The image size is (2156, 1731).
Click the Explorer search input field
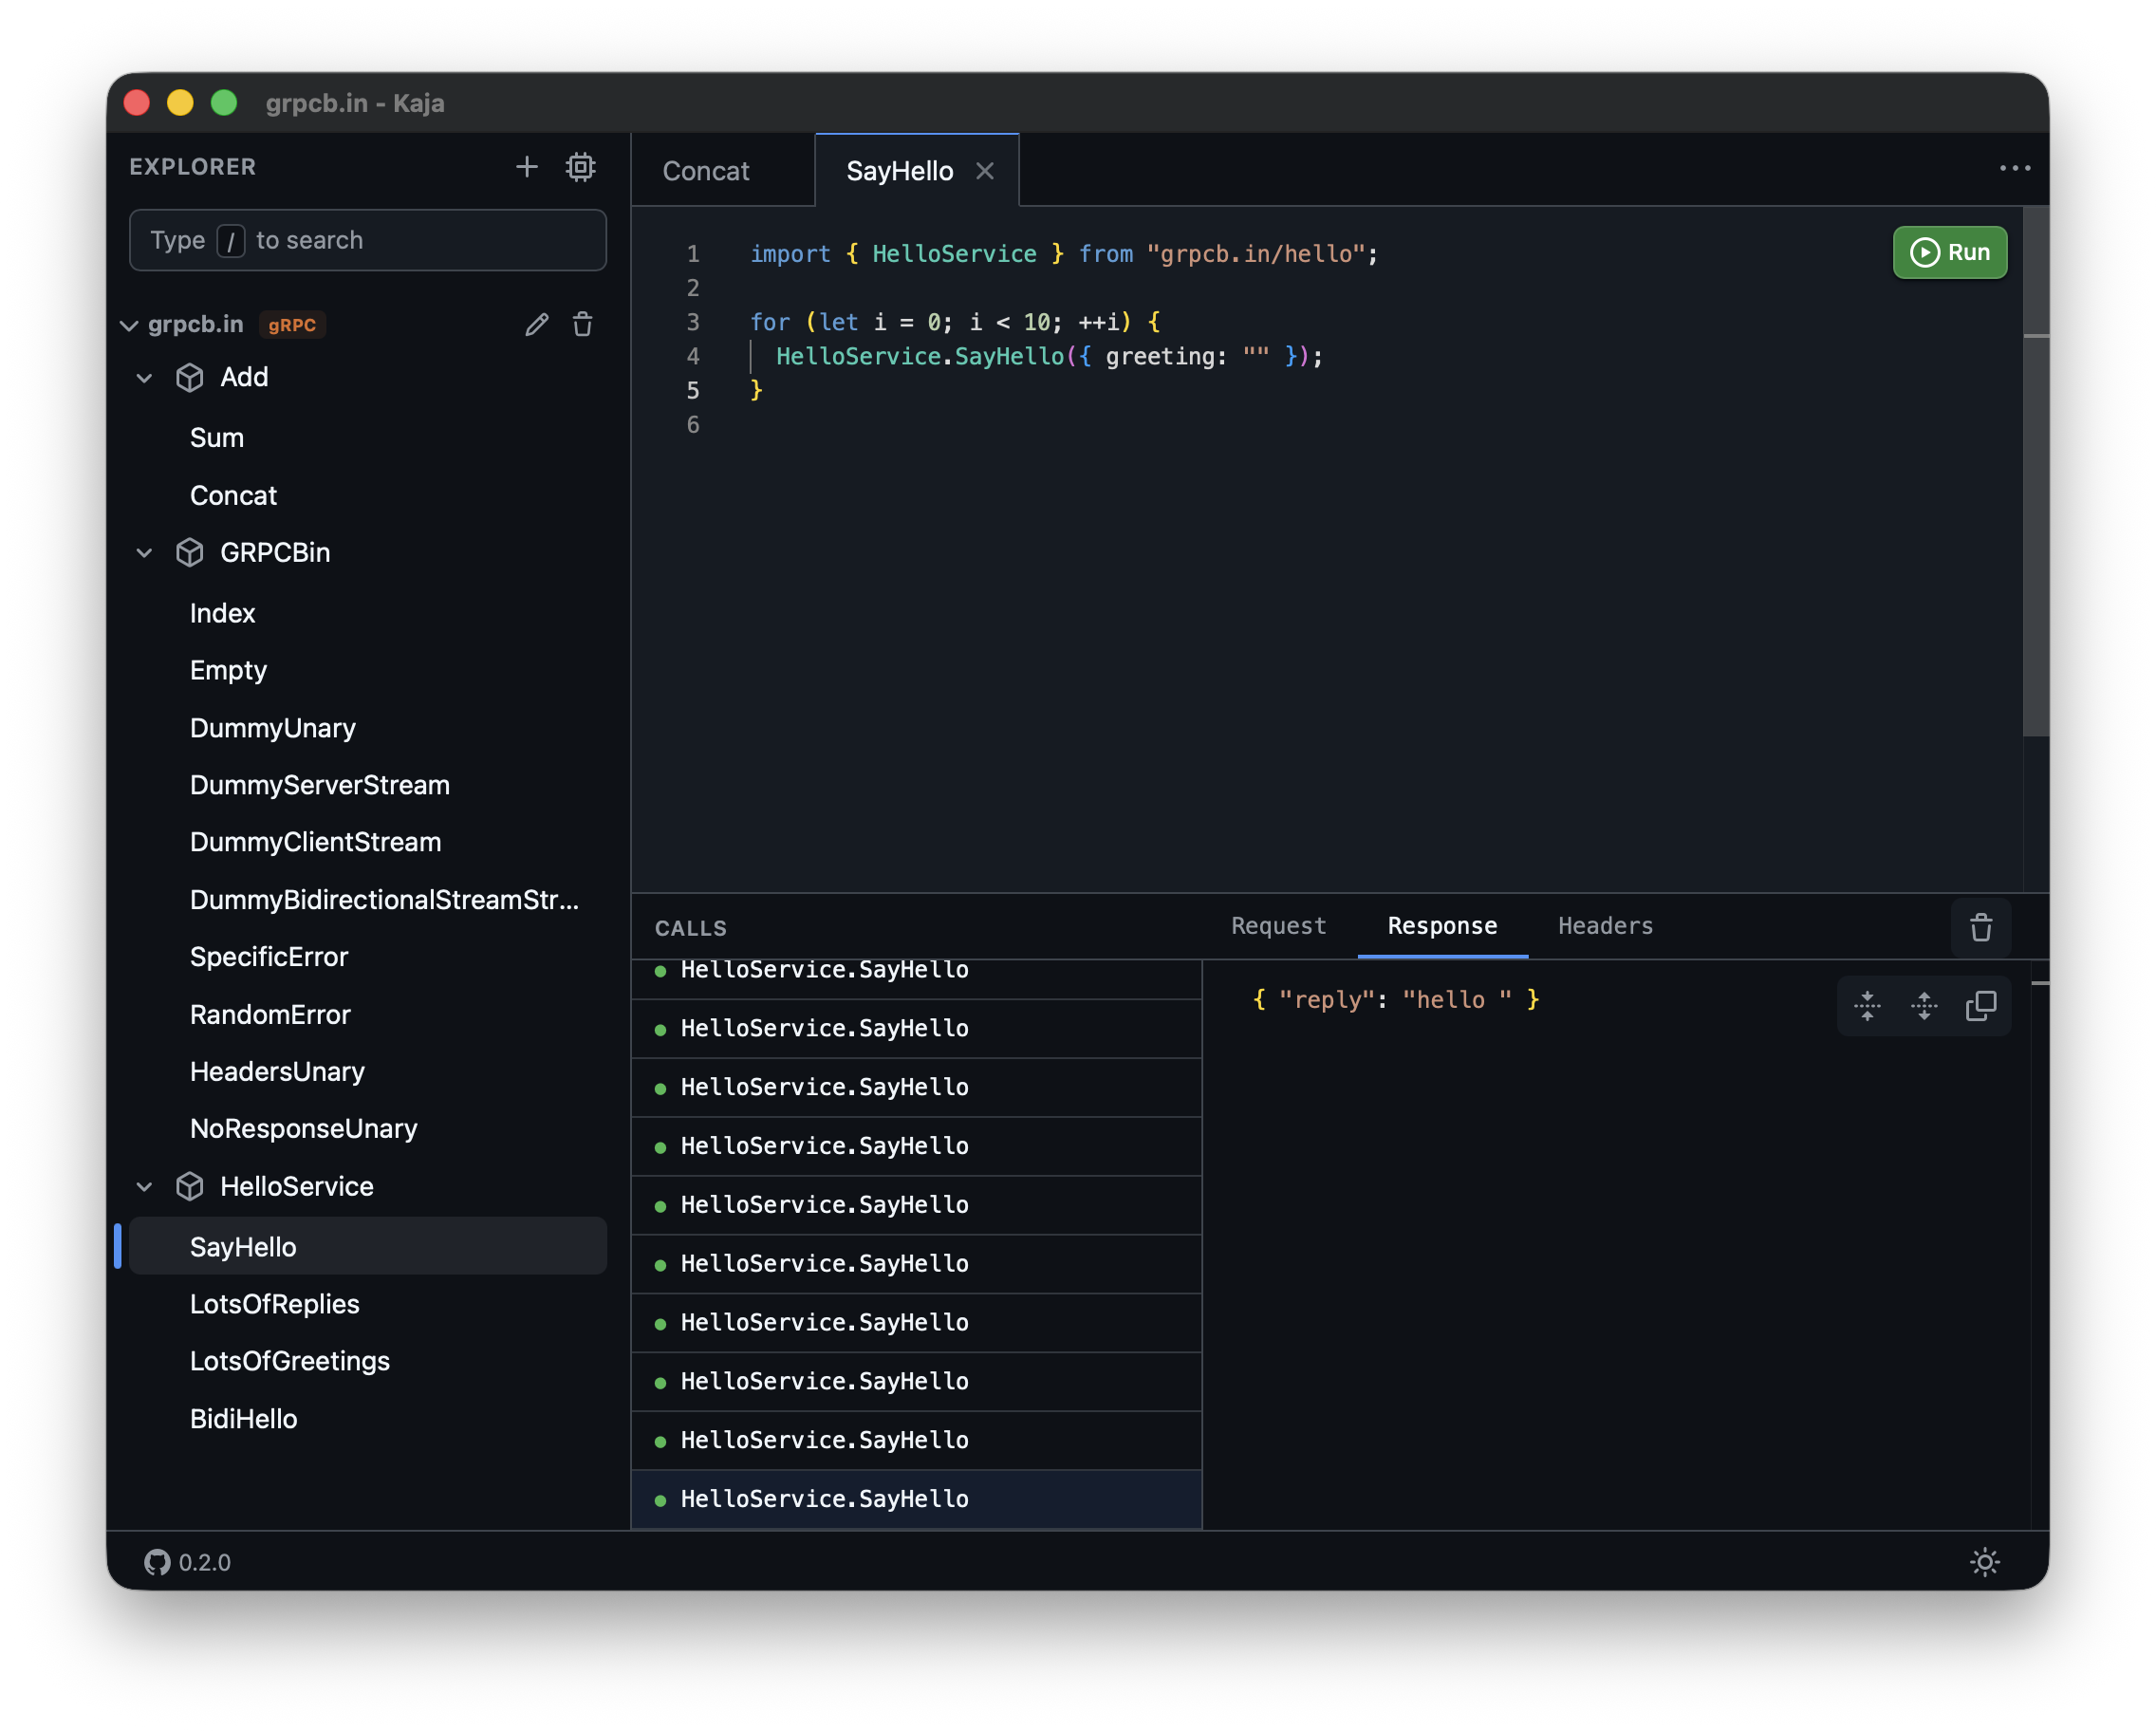point(368,240)
